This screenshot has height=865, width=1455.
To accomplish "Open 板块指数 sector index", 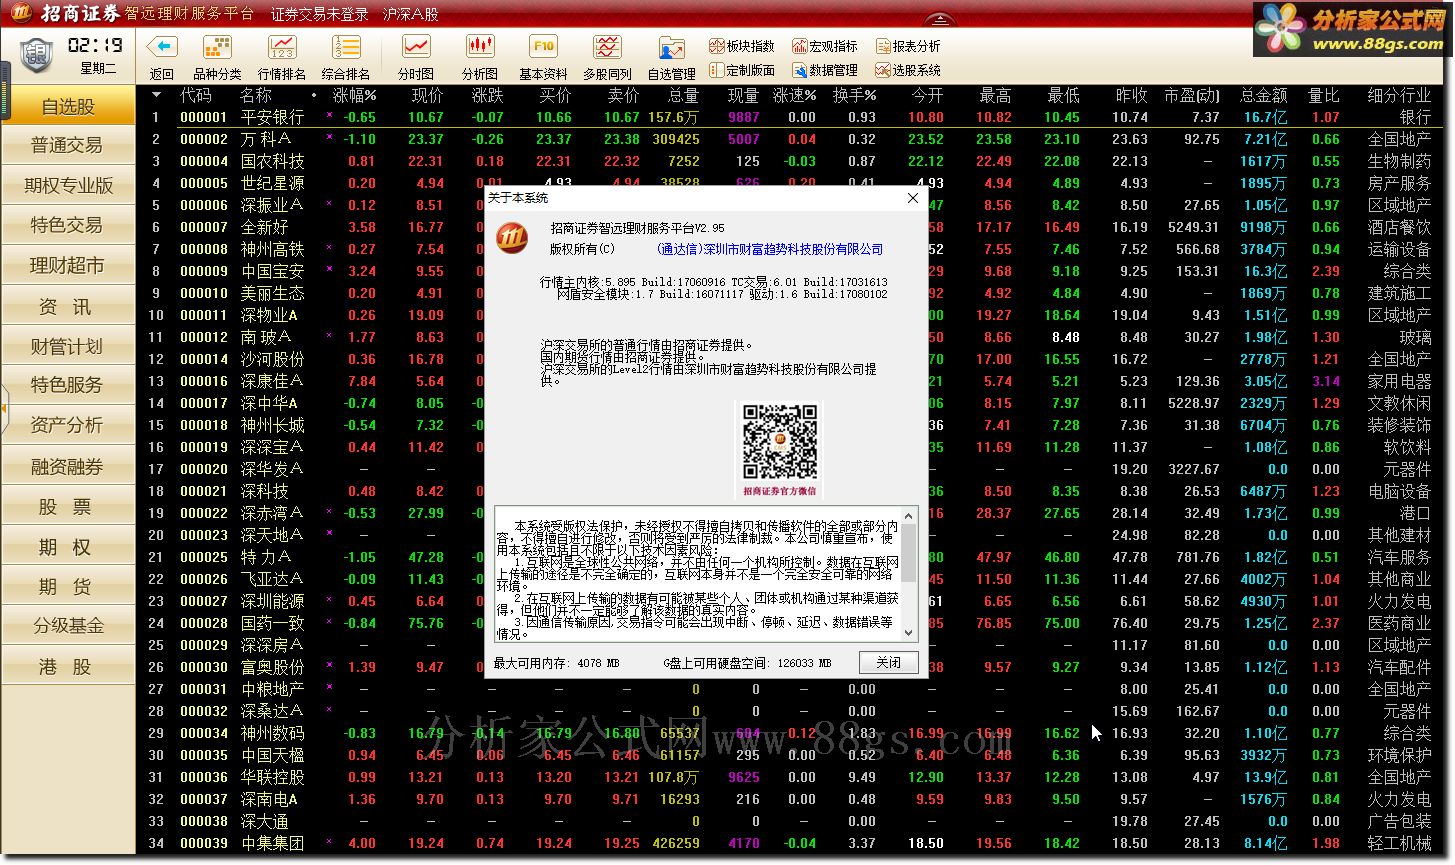I will pos(742,46).
